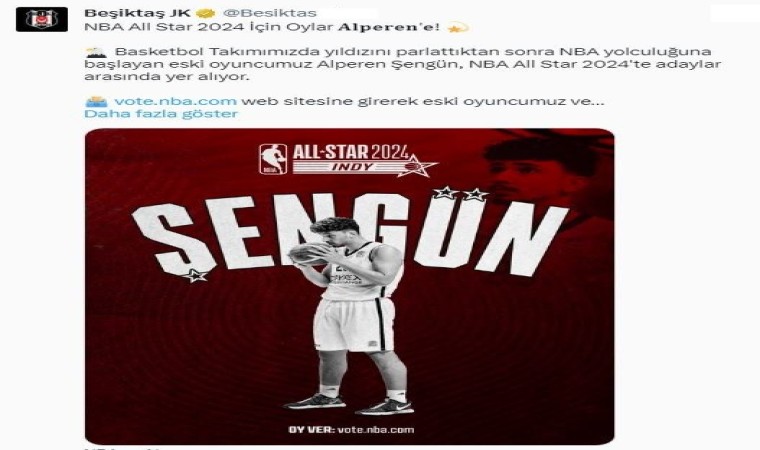
Task: Click the star-basketball emblem beside INDY
Action: 416,166
